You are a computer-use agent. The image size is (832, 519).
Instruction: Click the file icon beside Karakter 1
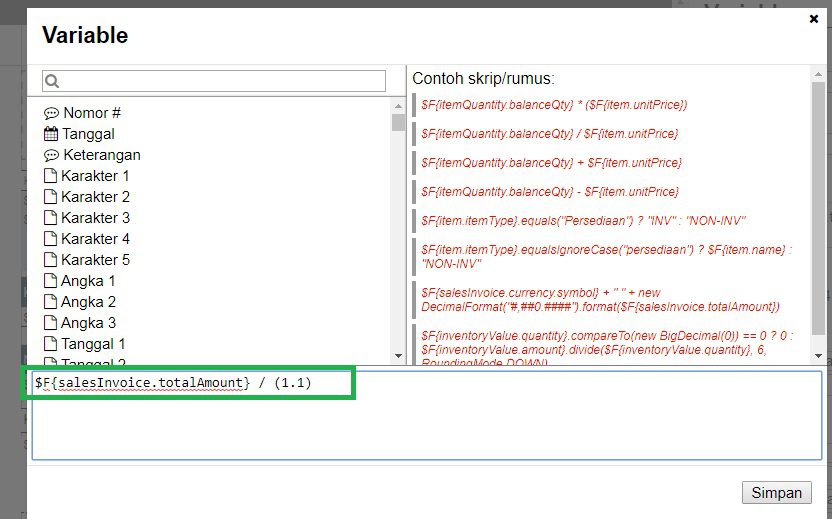point(50,176)
